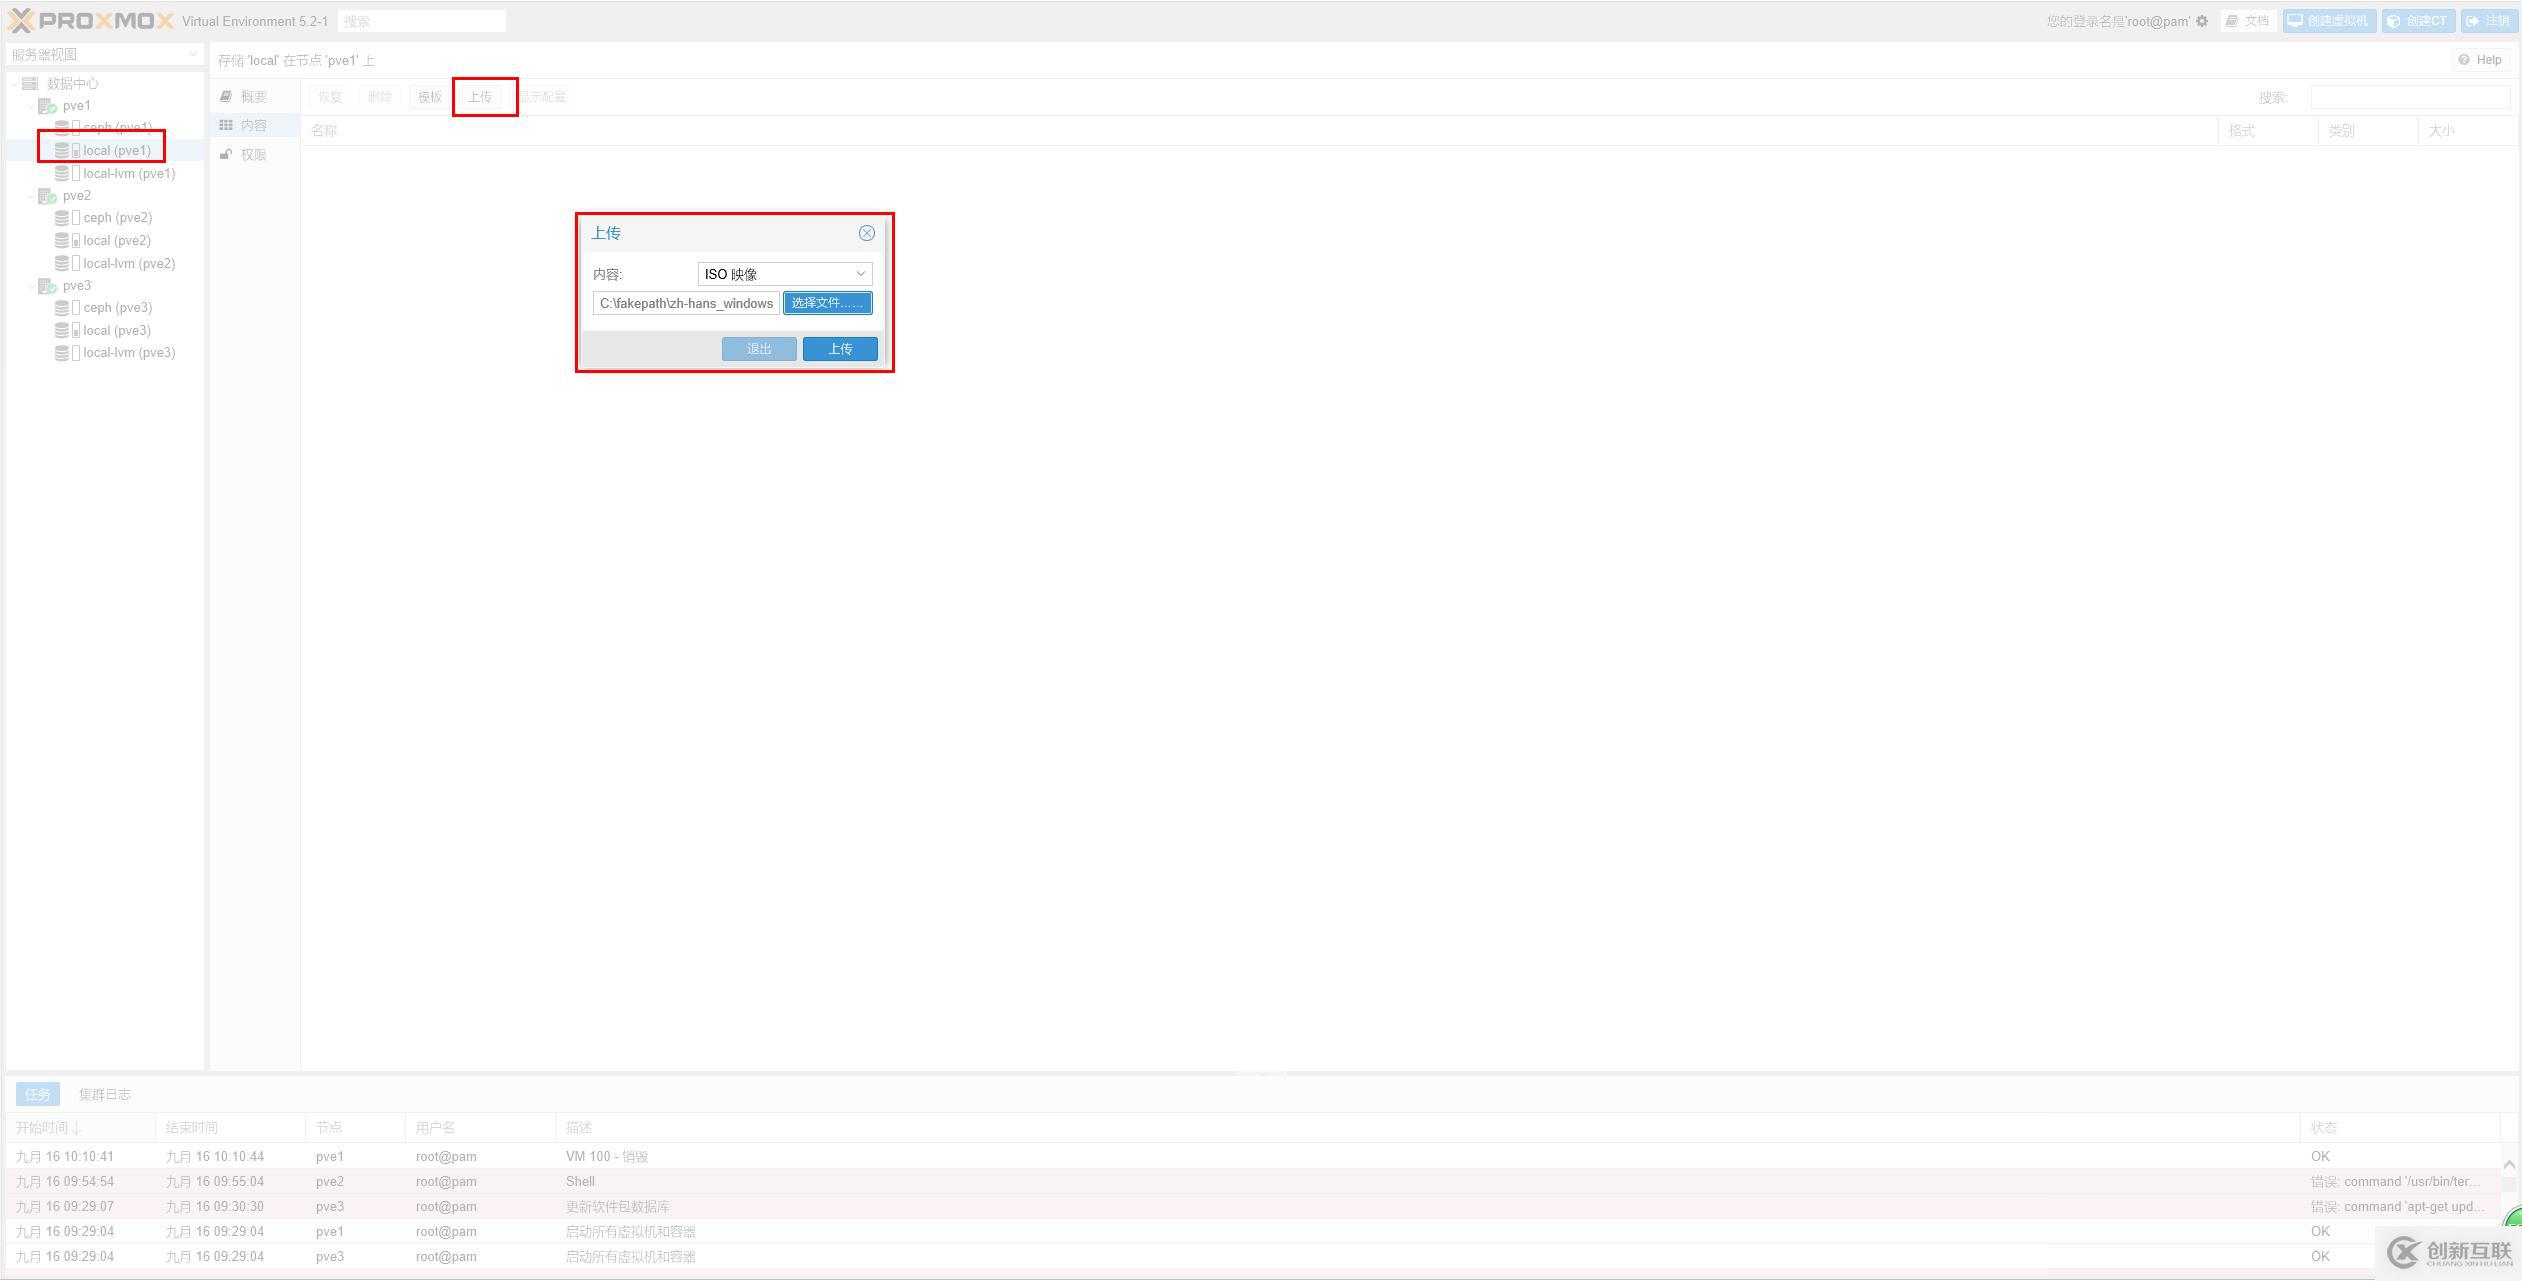Screen dimensions: 2522x1281
Task: Collapse the pve3 node tree
Action: coord(30,286)
